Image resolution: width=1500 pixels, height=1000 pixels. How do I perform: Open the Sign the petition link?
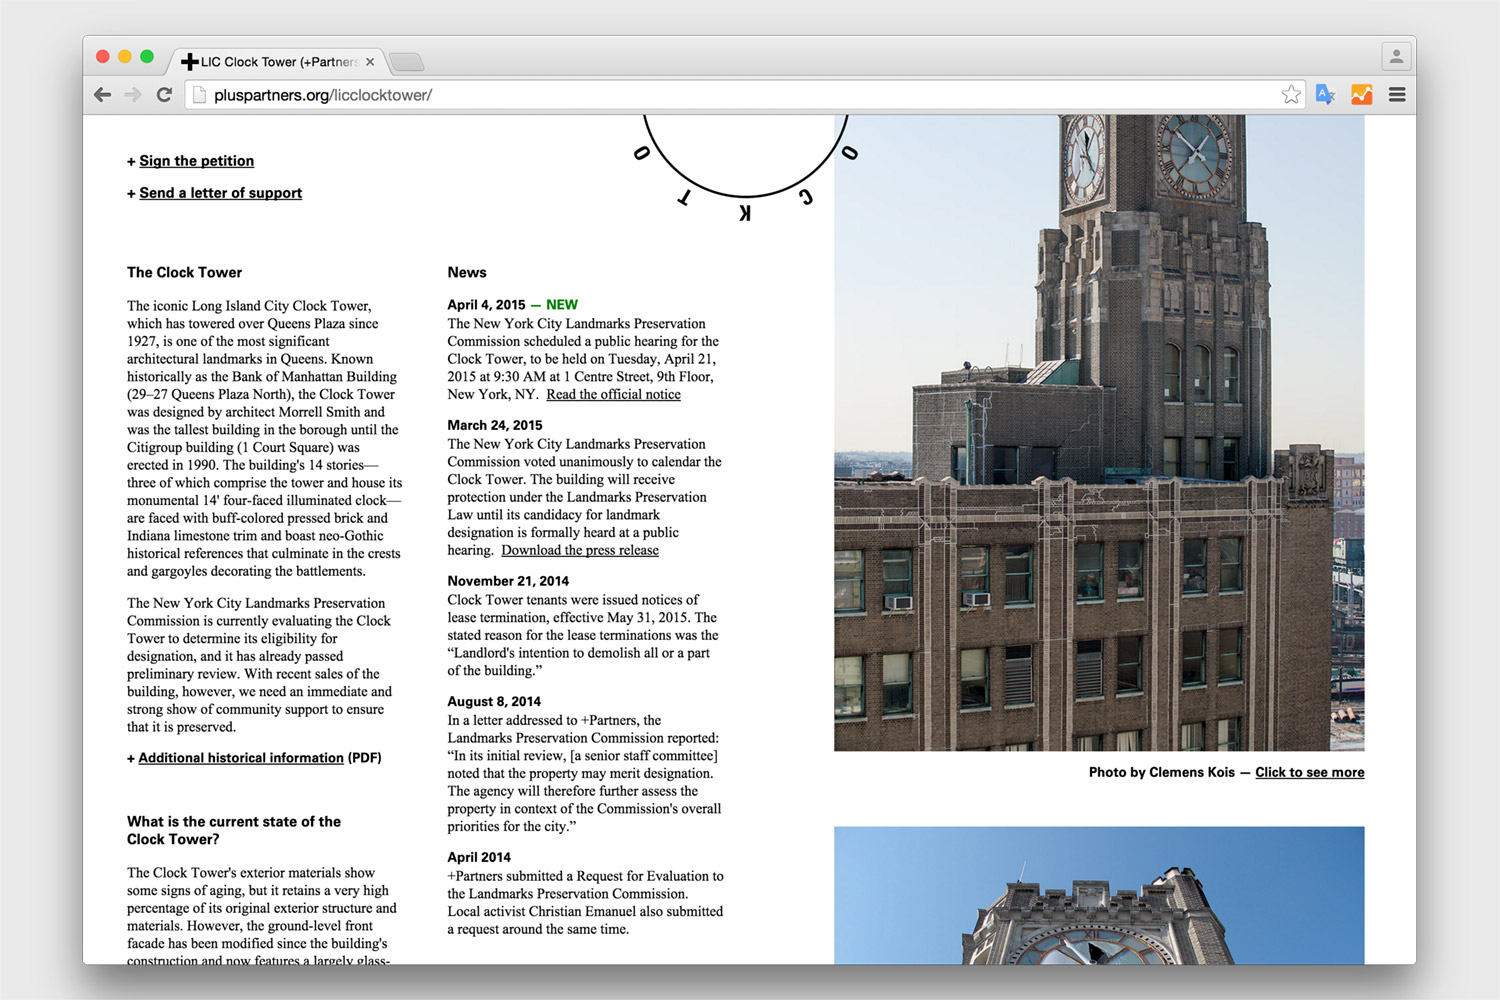tap(196, 161)
